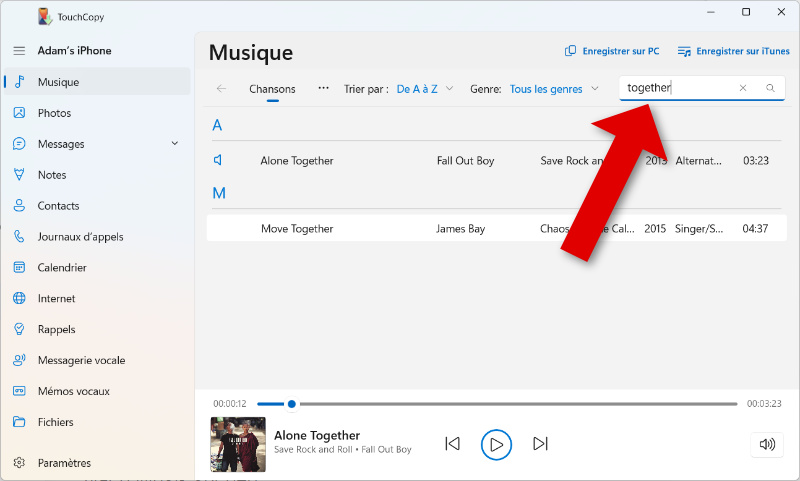
Task: Click Enregistrer sur PC button
Action: click(x=612, y=51)
